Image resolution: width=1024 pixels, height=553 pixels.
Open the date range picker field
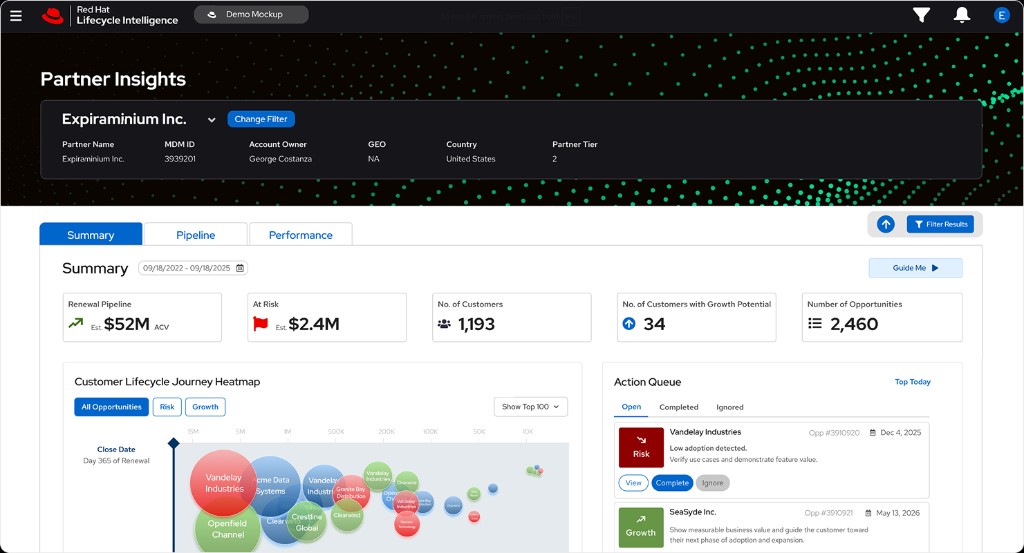193,268
